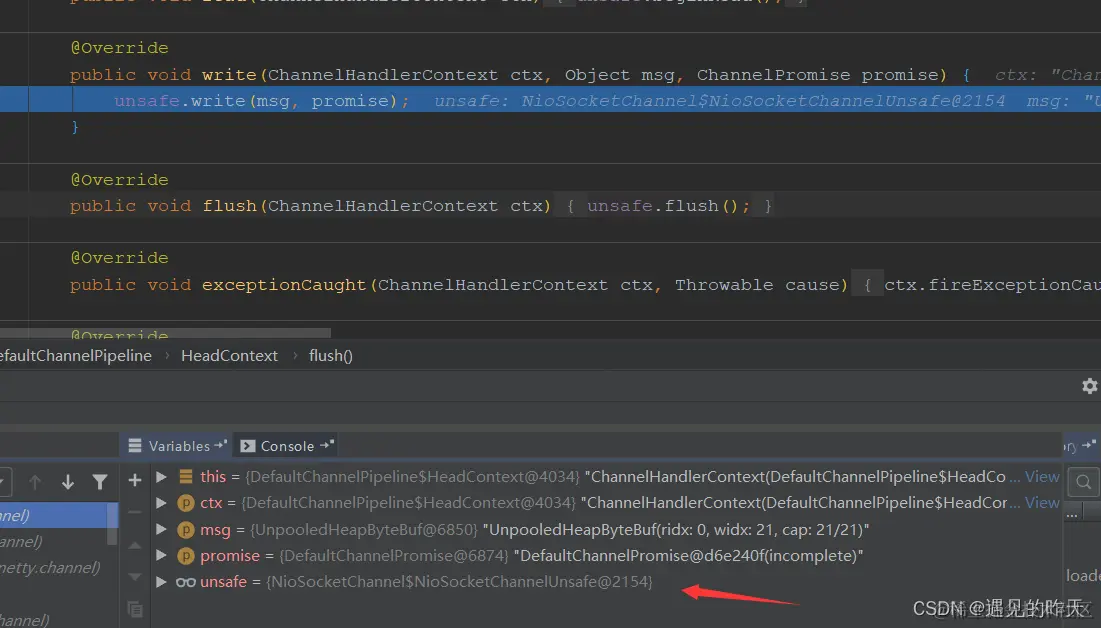Click the frames filter funnel icon

click(100, 482)
